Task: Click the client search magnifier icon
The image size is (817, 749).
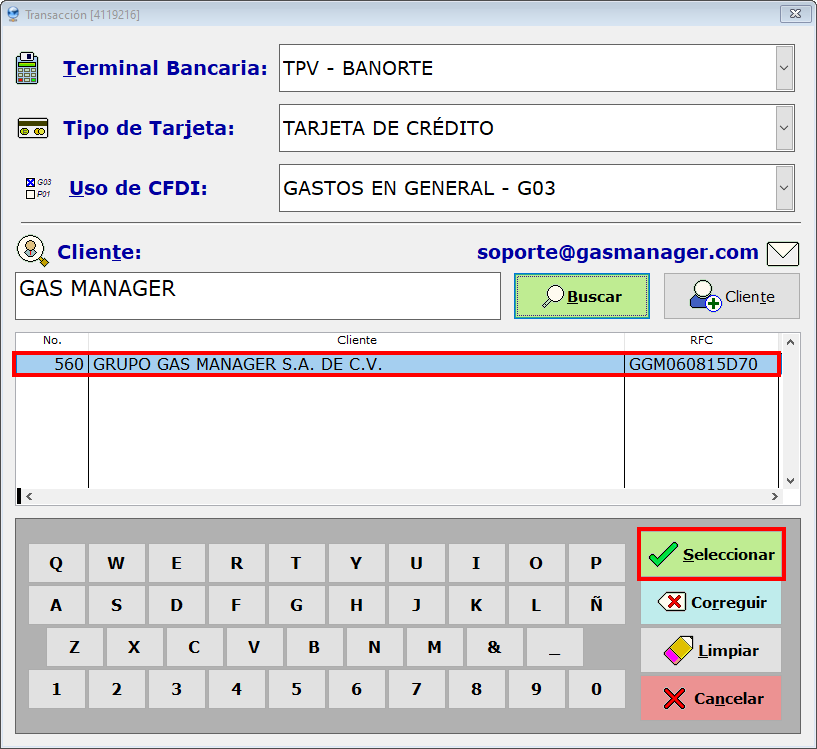Action: click(33, 251)
